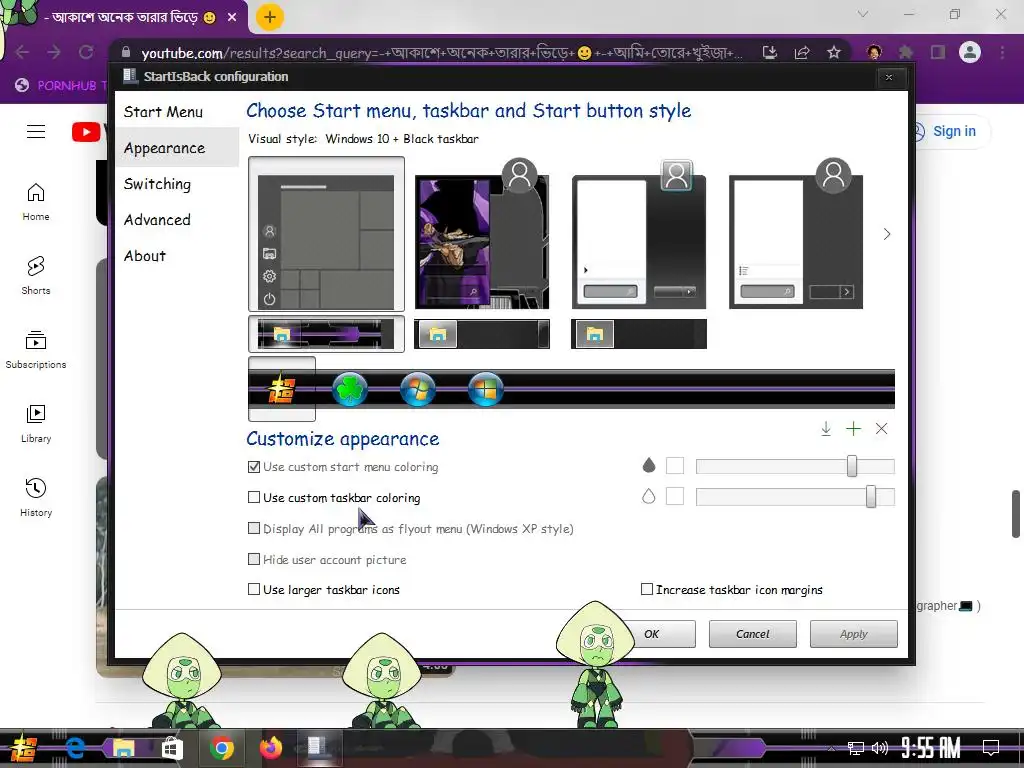Open Chrome tab search dropdown arrow
Viewport: 1024px width, 768px height.
(x=863, y=14)
